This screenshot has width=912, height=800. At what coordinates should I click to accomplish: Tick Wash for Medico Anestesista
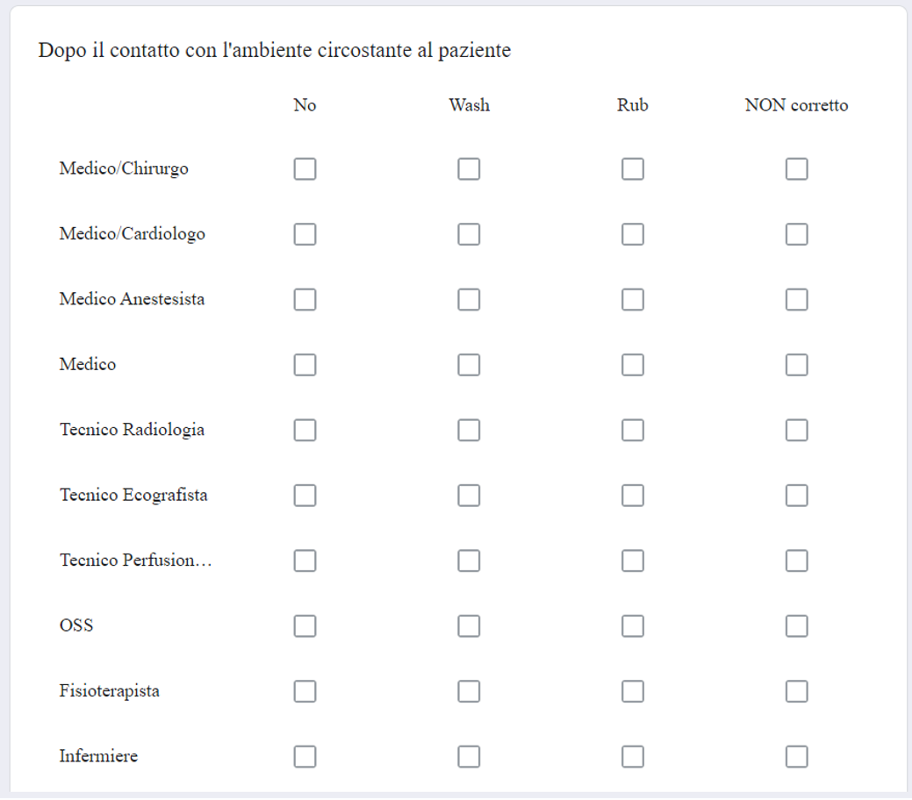click(469, 300)
